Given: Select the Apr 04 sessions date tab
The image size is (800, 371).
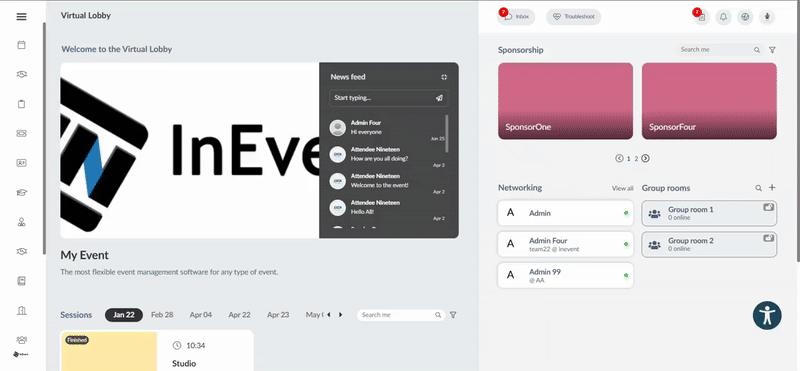Looking at the screenshot, I should coord(201,315).
